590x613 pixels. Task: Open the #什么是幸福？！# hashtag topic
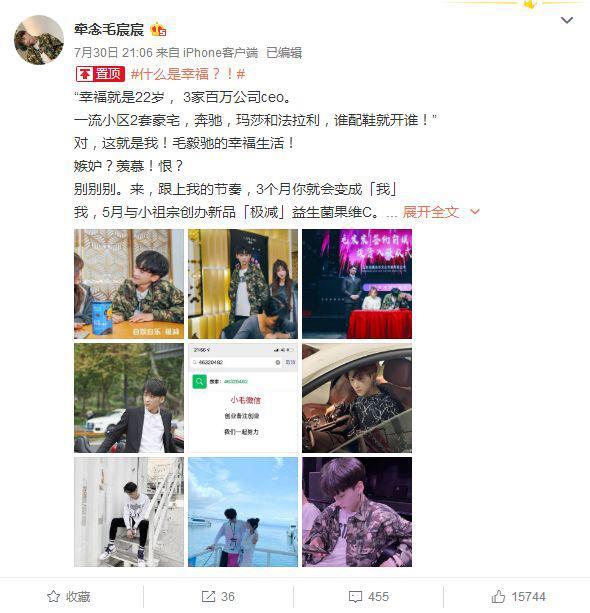pos(188,74)
